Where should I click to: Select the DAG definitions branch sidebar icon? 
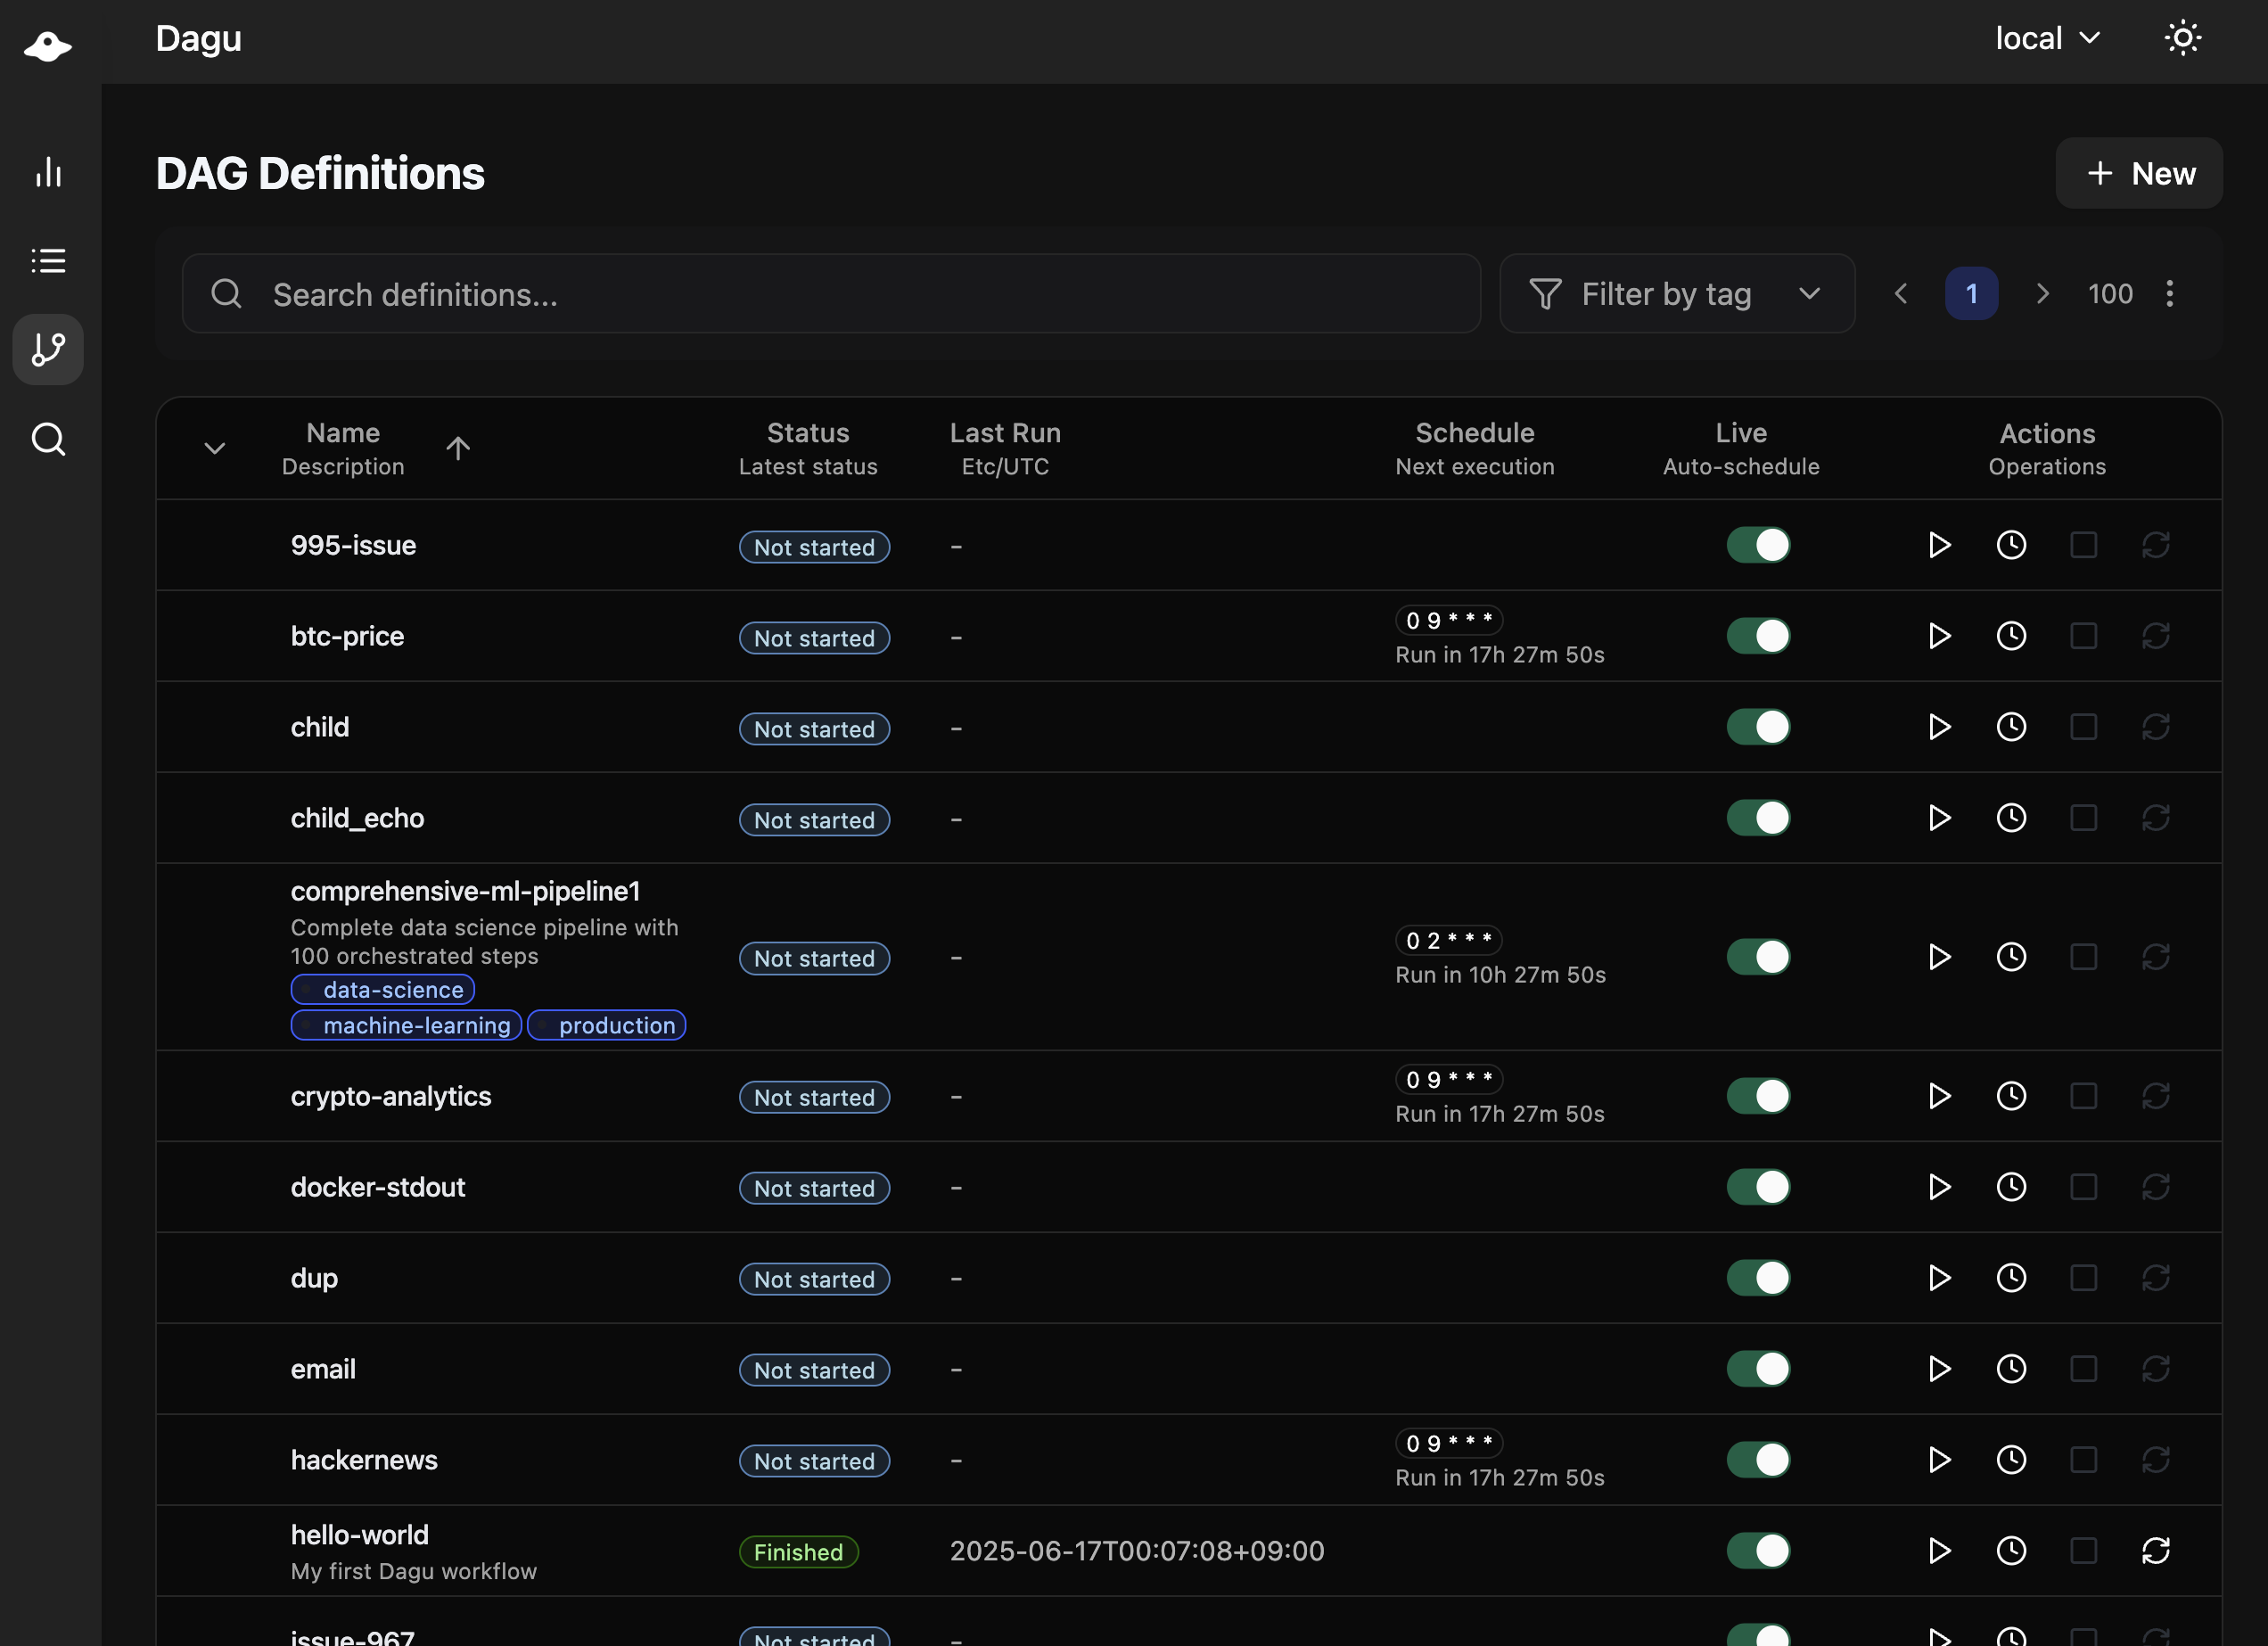coord(48,349)
